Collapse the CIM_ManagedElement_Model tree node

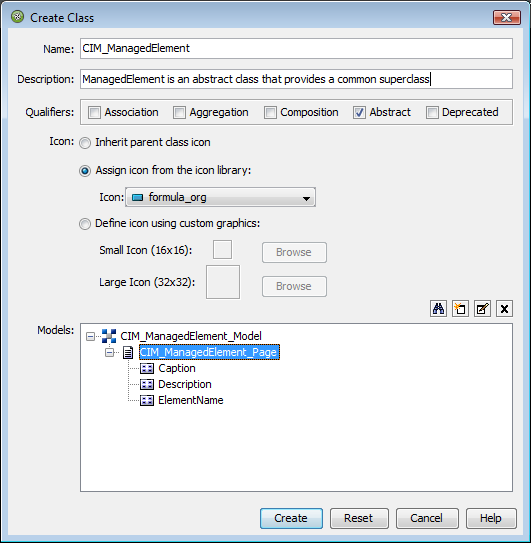(x=90, y=336)
